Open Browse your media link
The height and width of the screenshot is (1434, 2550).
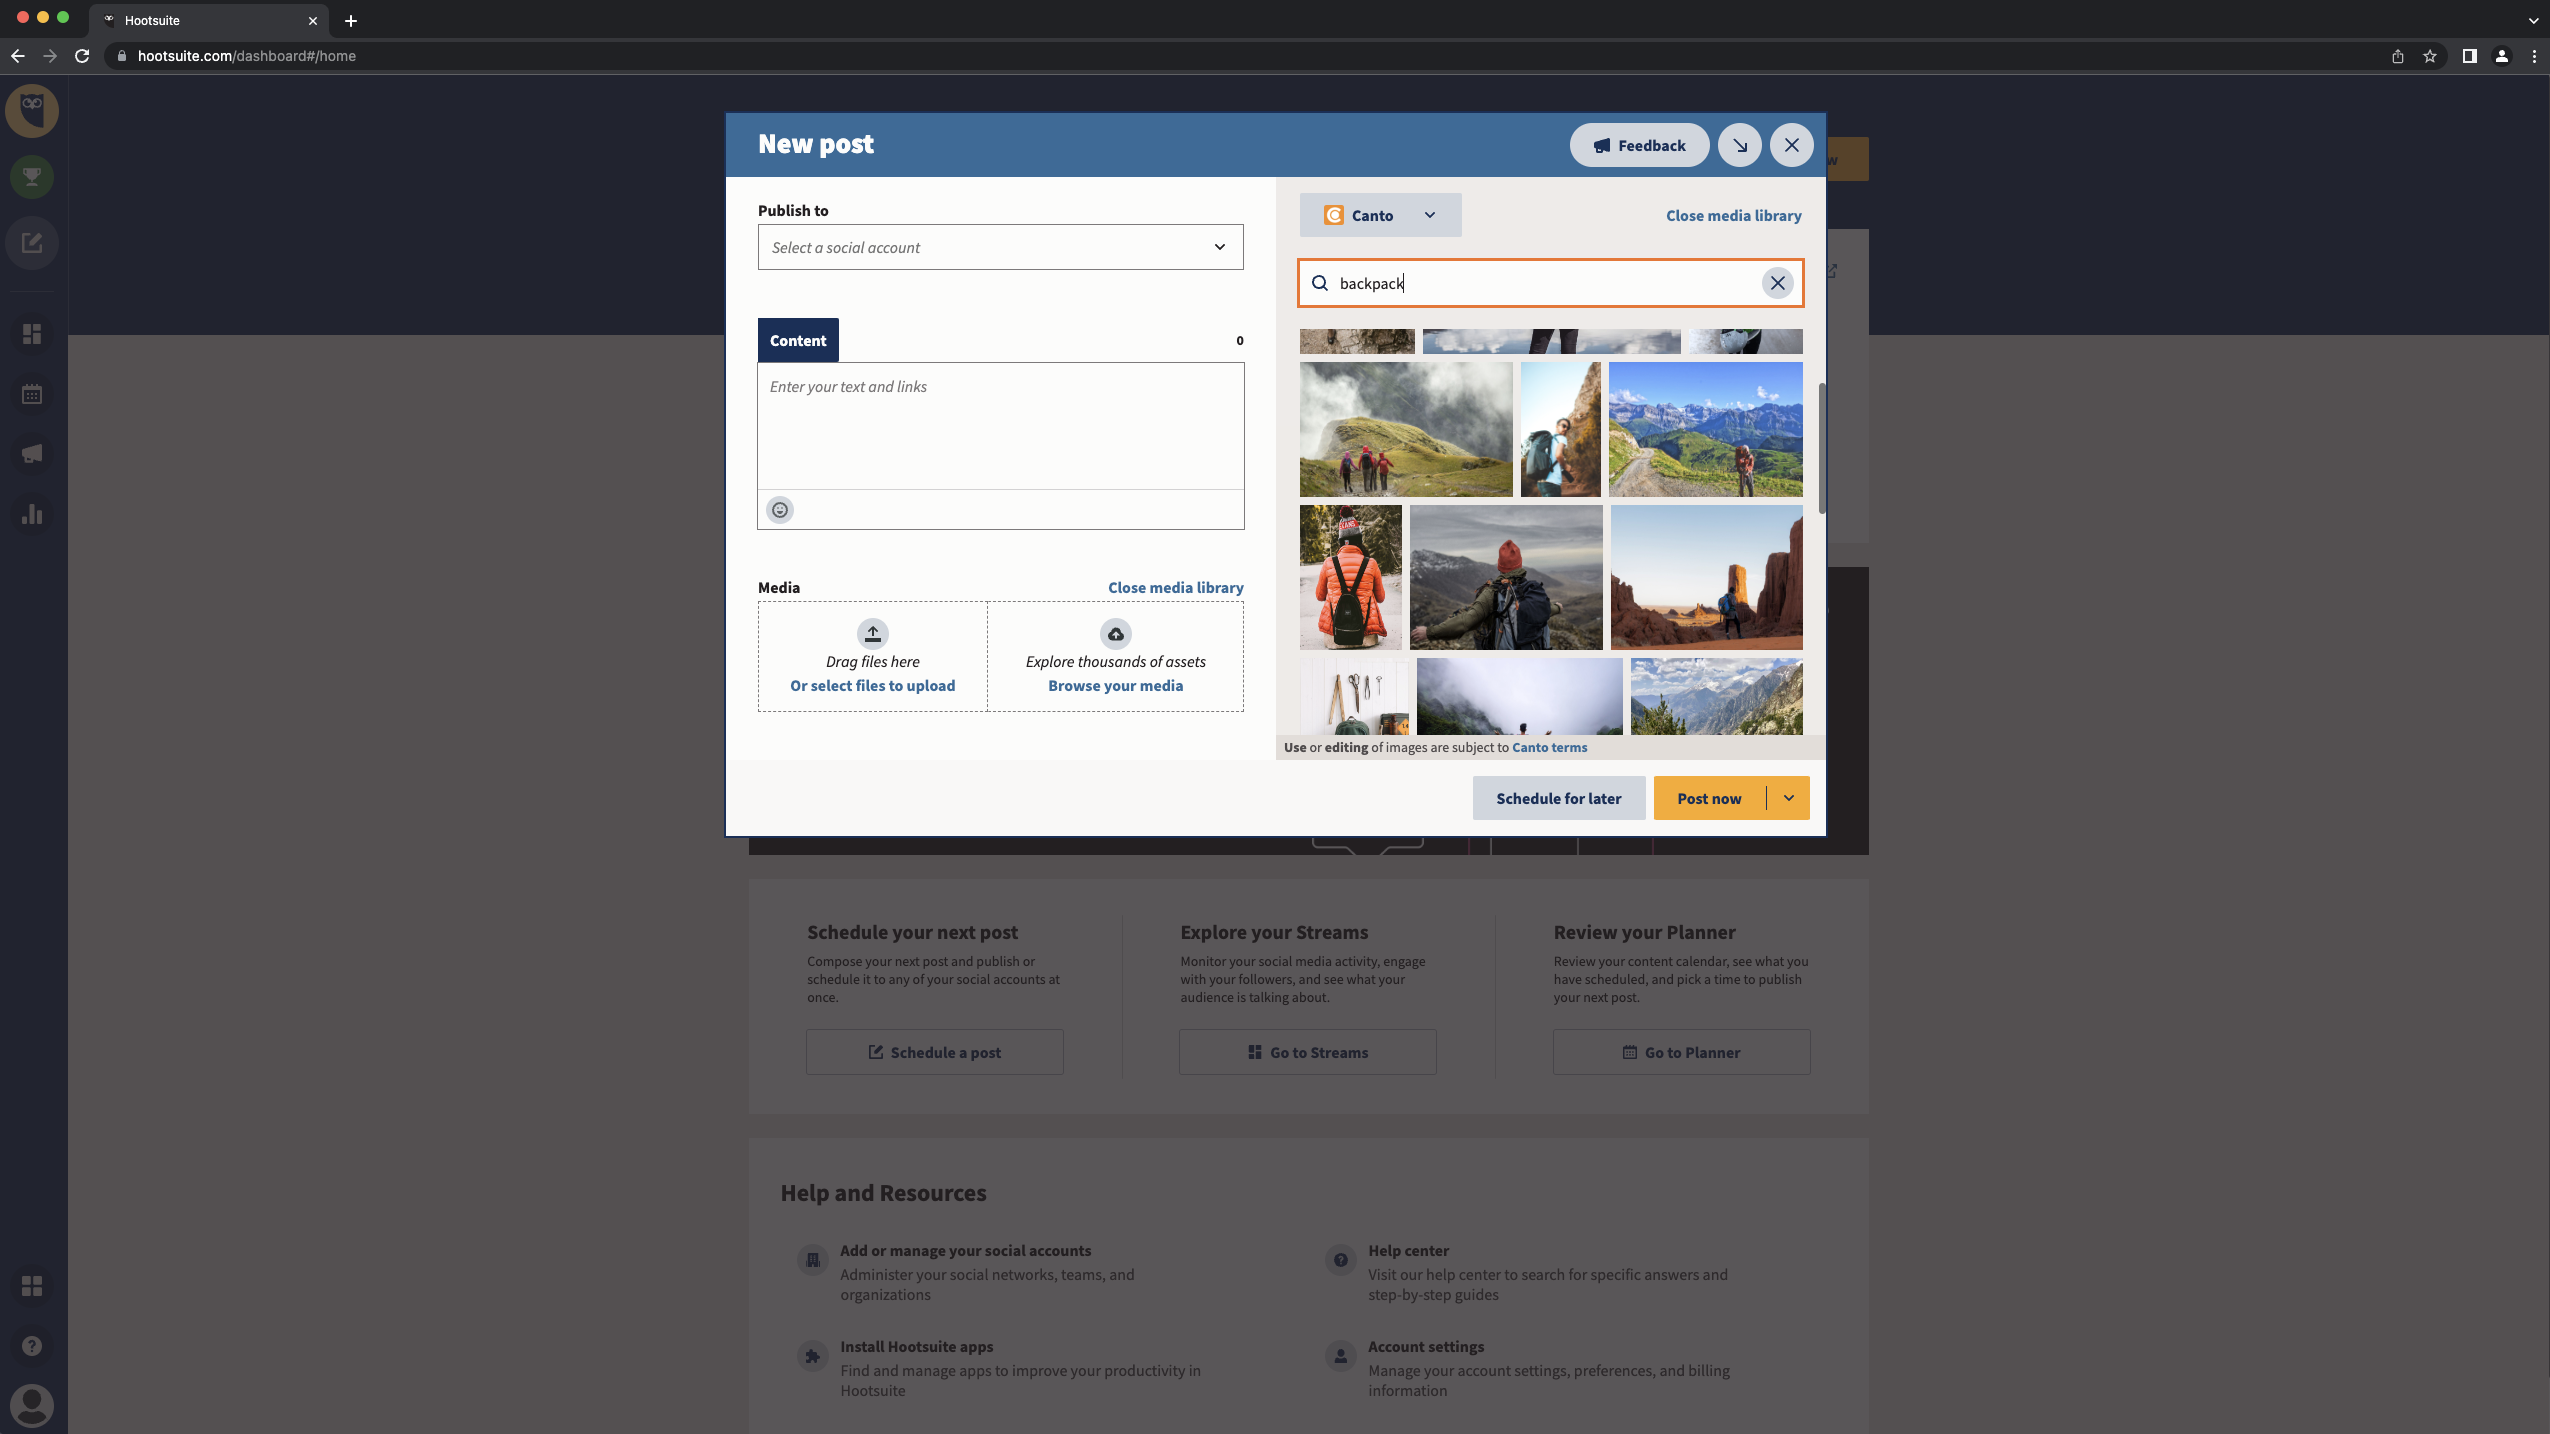pos(1114,685)
